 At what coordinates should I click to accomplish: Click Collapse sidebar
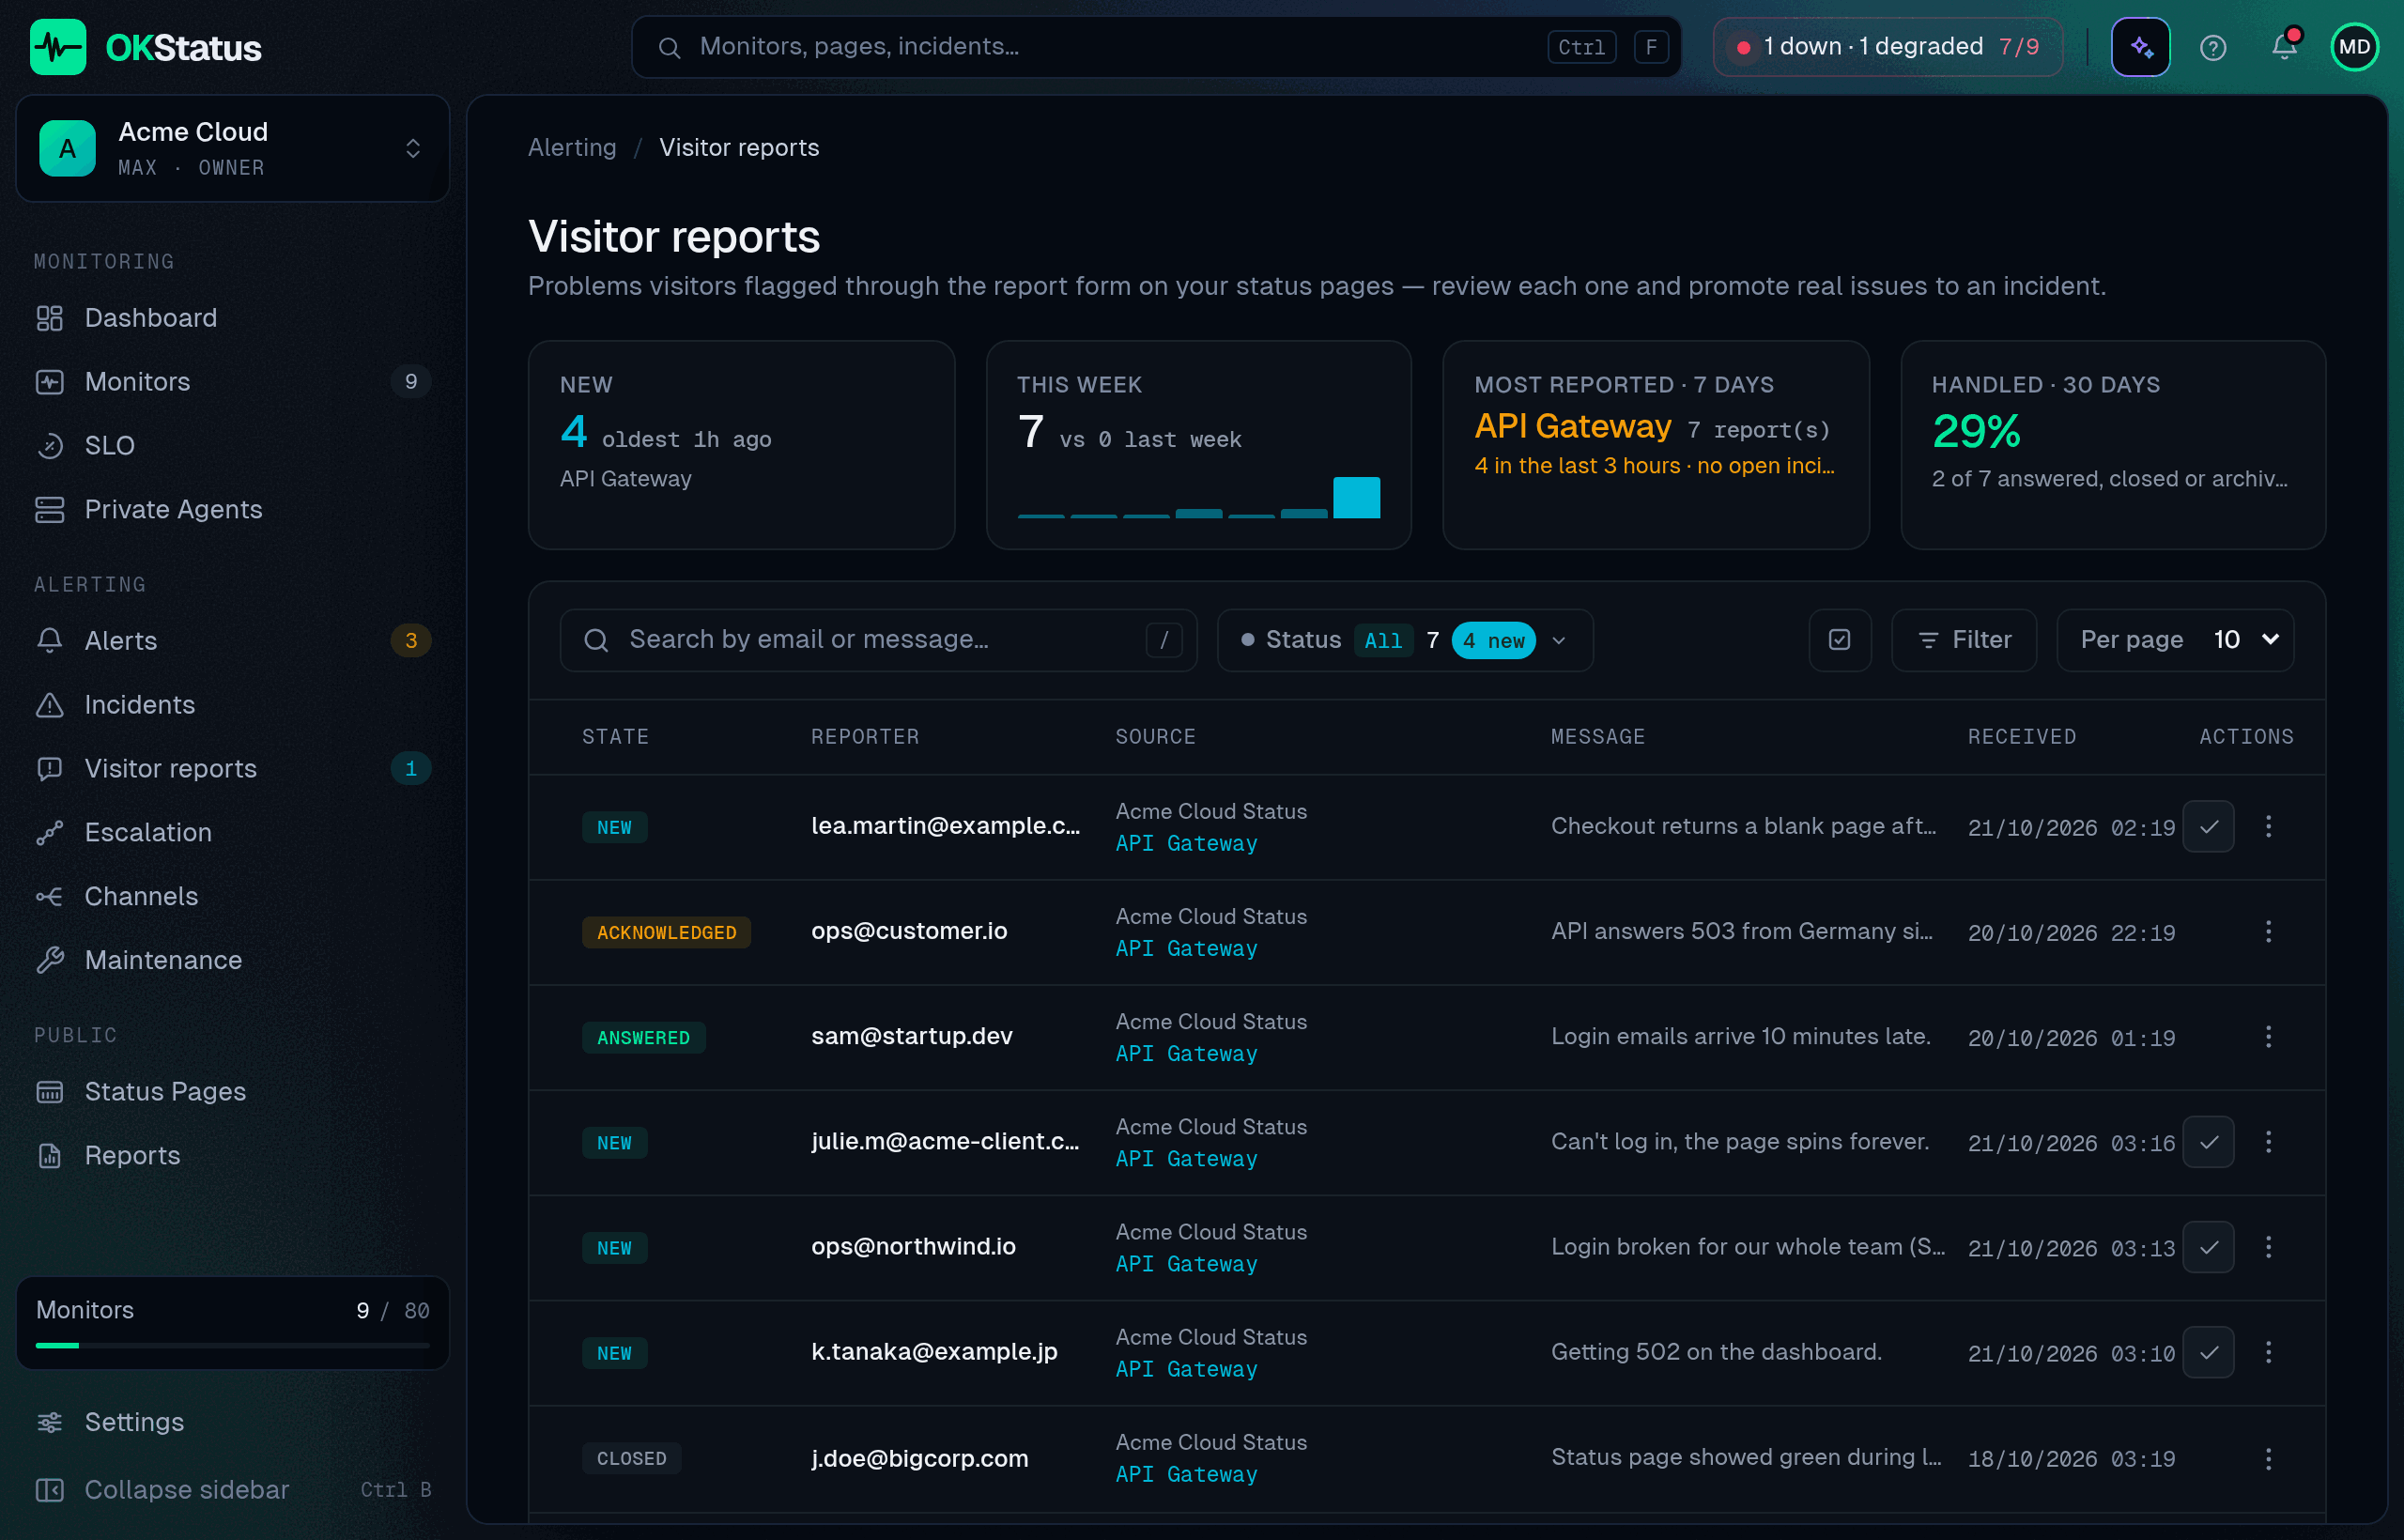[x=233, y=1490]
